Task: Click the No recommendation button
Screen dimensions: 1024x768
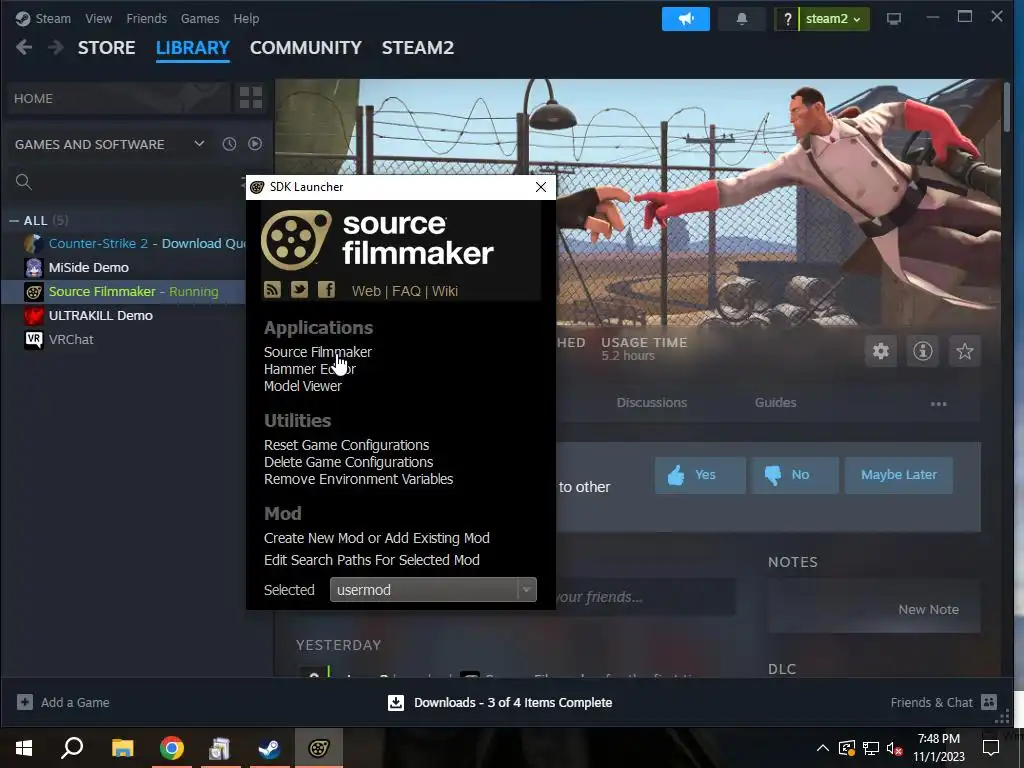Action: (795, 475)
